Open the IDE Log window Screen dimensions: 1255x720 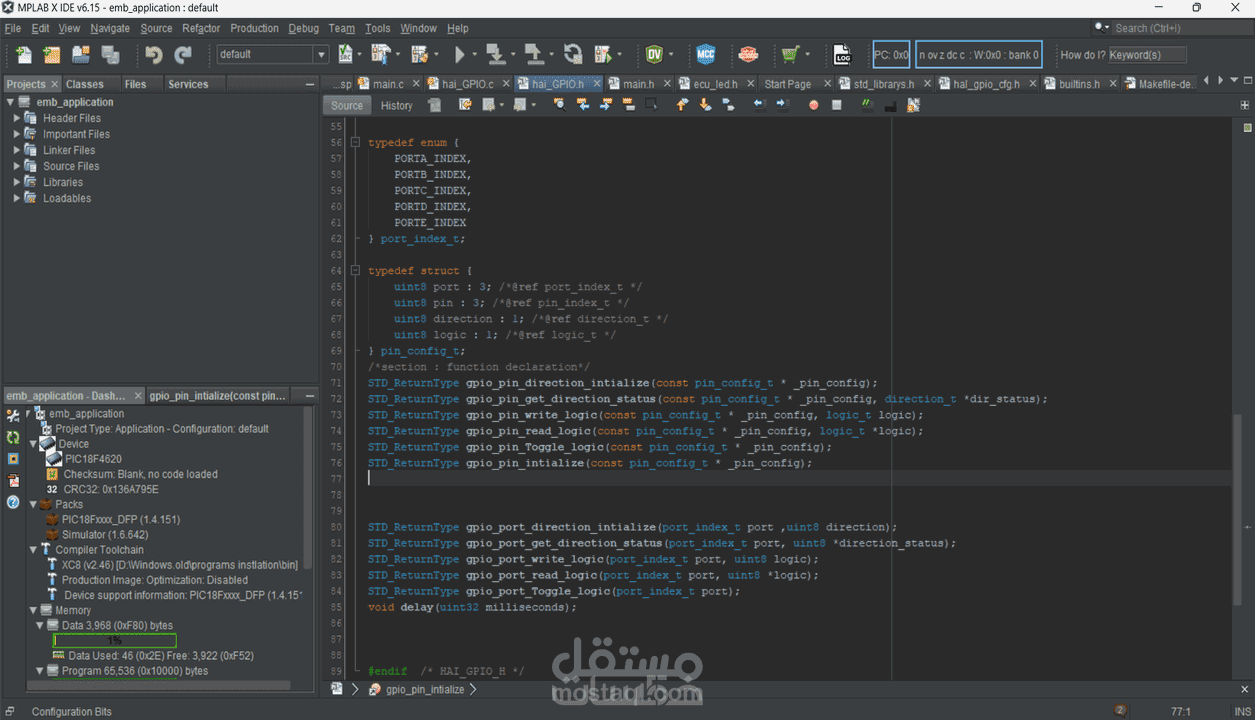point(842,55)
